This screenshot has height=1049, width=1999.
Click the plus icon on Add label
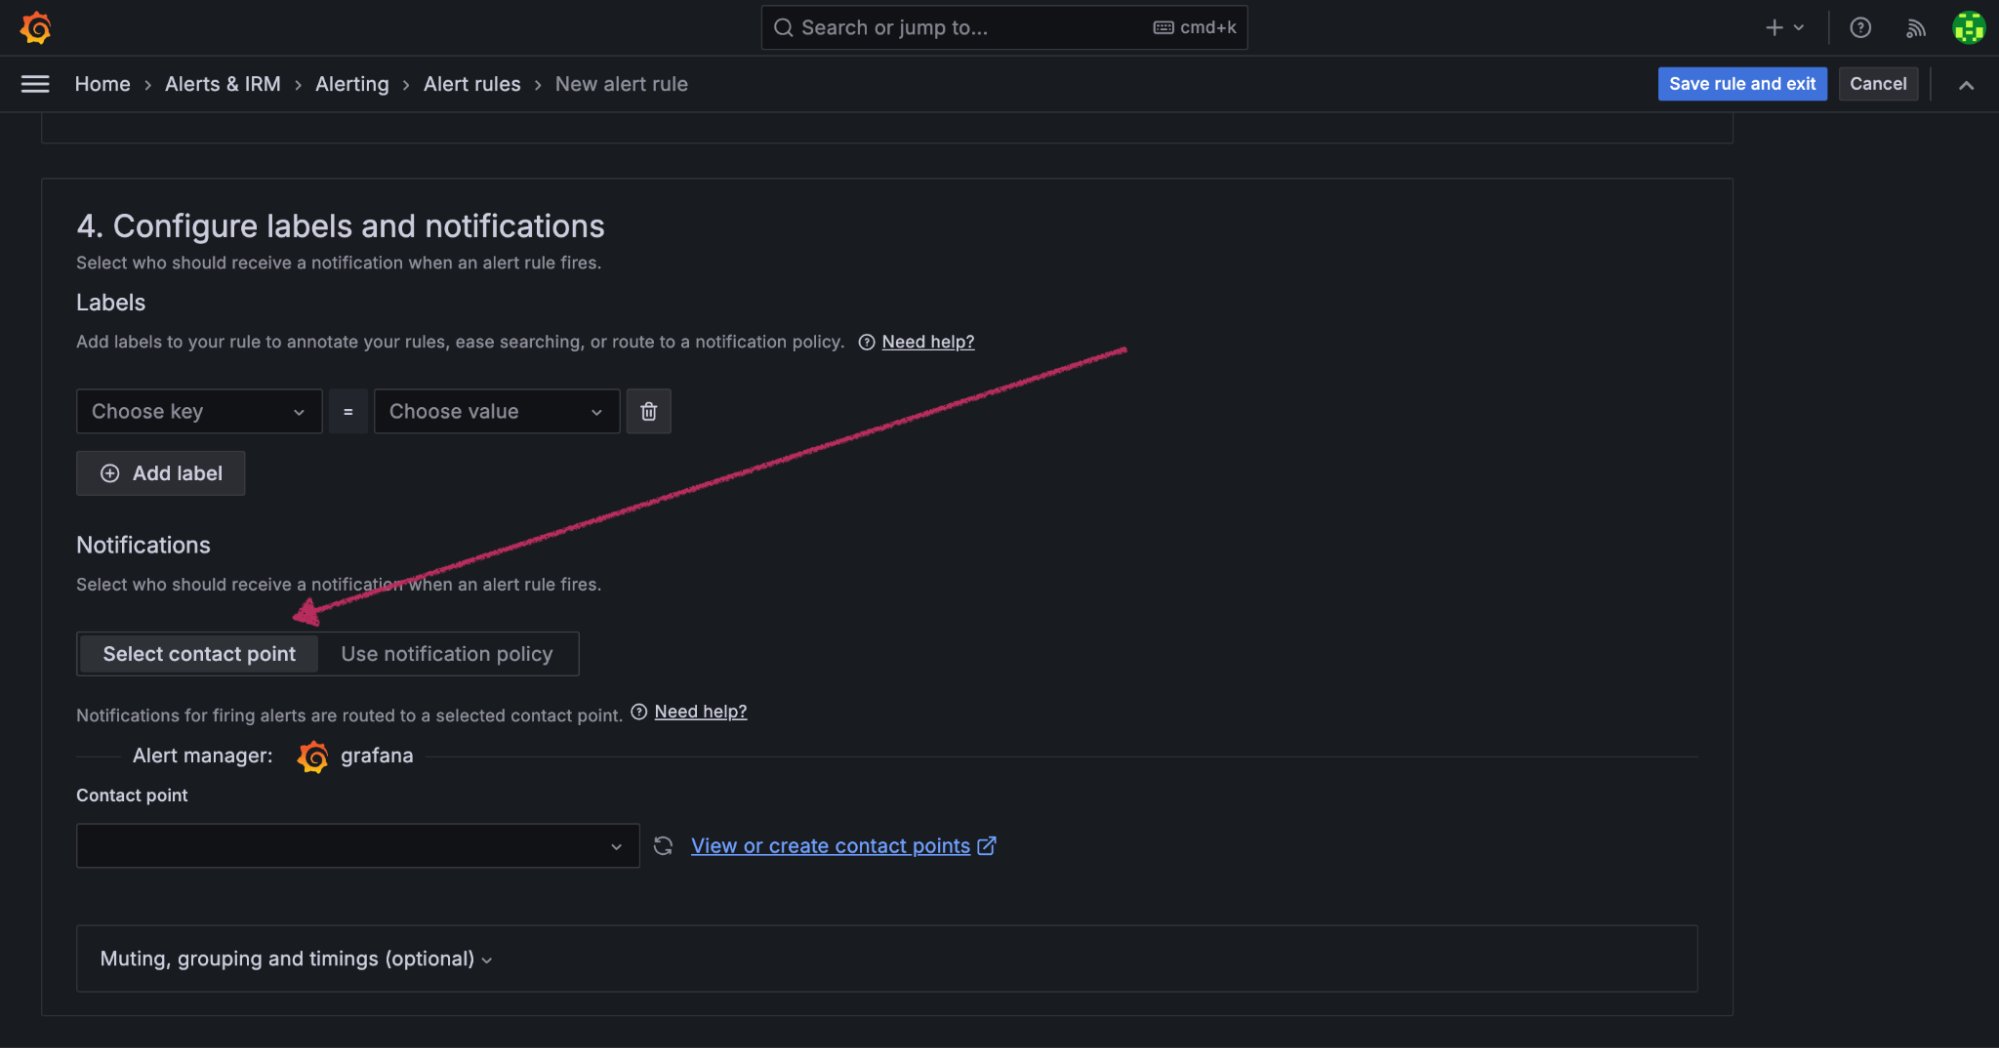(x=109, y=473)
